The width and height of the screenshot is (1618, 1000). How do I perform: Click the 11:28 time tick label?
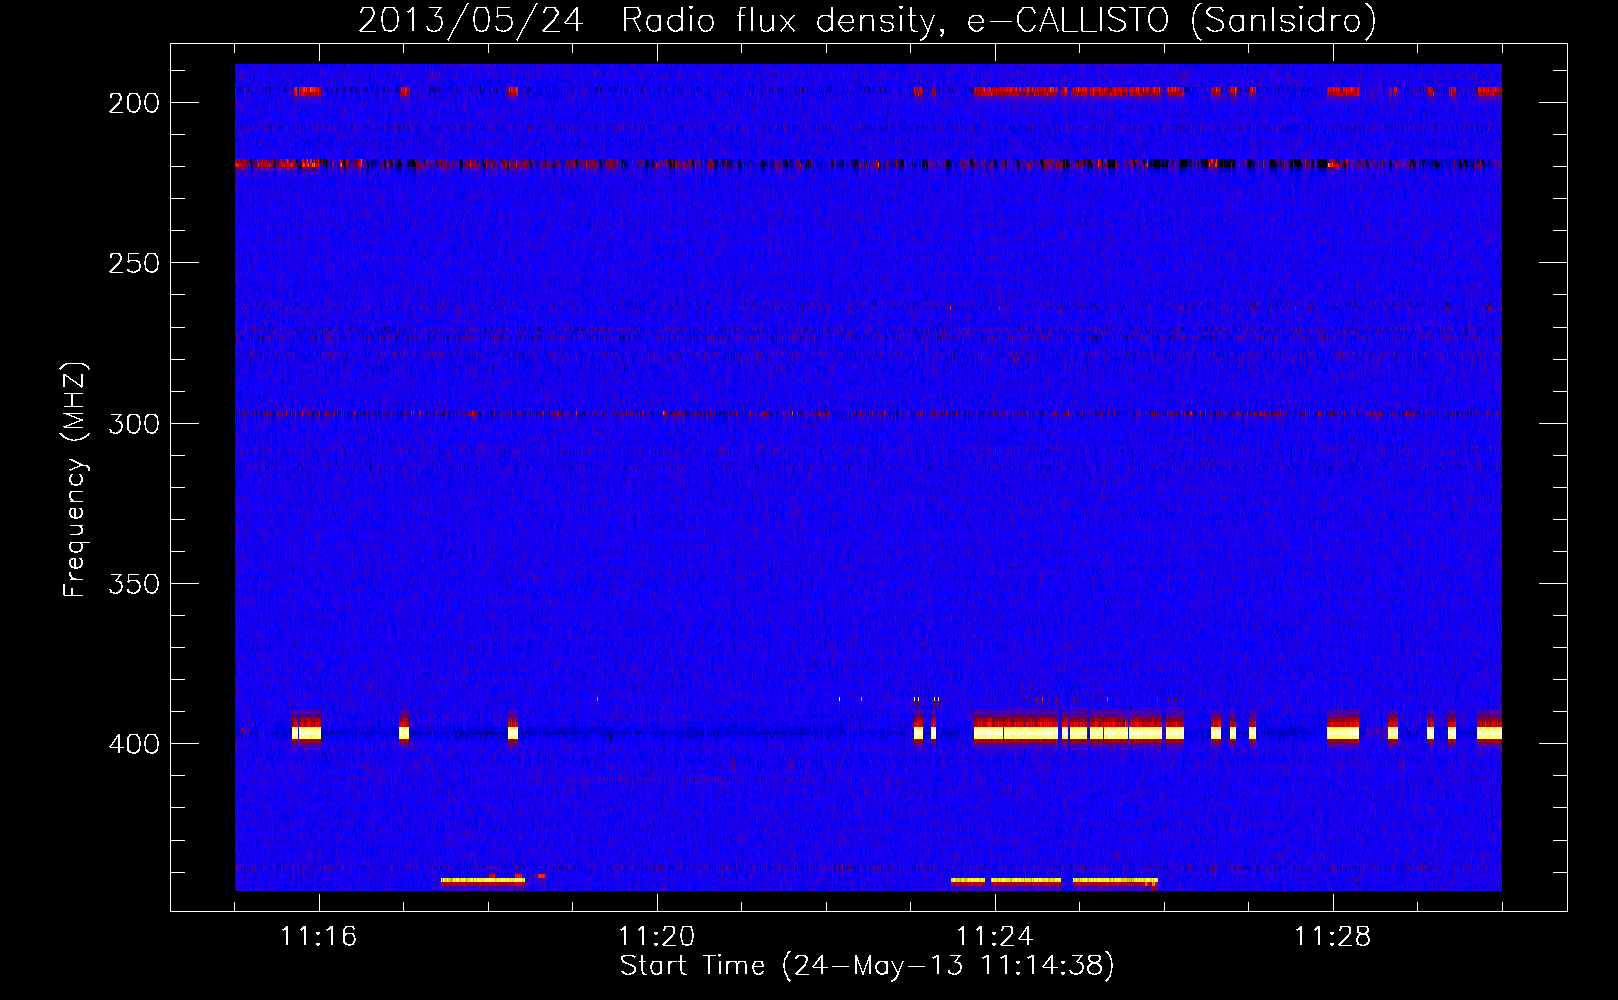(1333, 936)
